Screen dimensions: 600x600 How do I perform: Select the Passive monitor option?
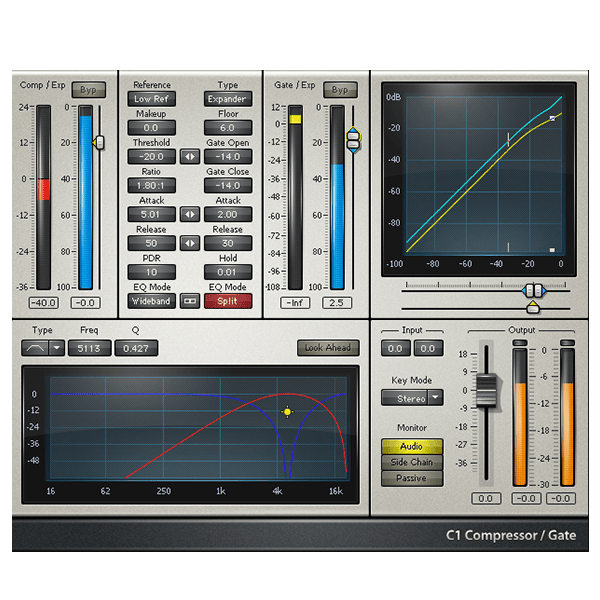coord(412,478)
